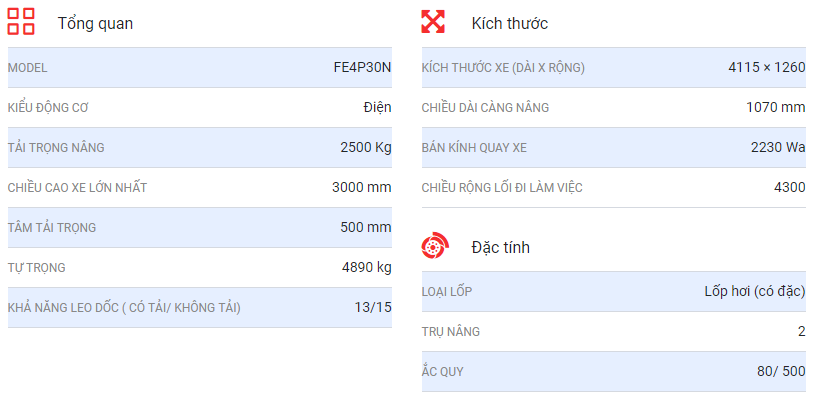This screenshot has width=813, height=399.
Task: Click the 13/15 gradeability value
Action: click(373, 307)
